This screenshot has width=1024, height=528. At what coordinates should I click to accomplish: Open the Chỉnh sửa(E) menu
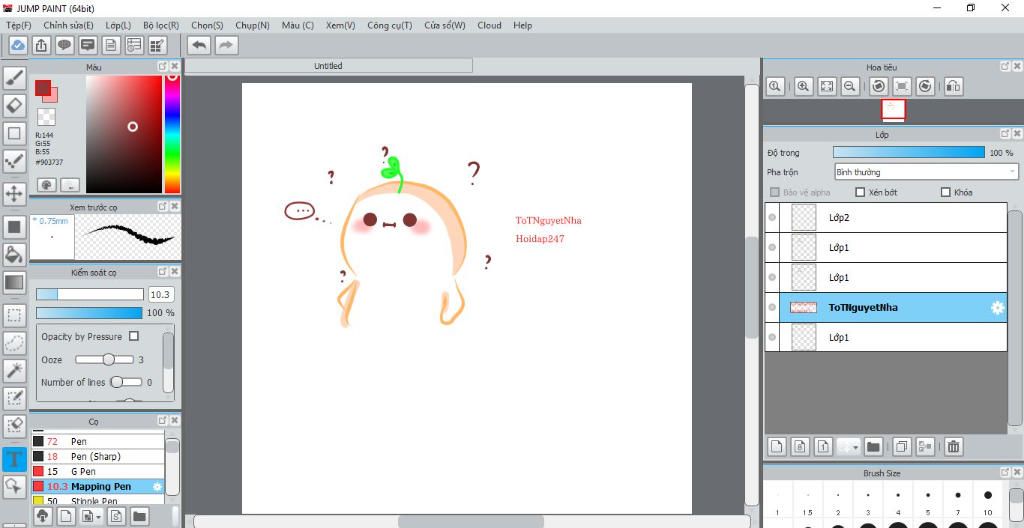(69, 25)
